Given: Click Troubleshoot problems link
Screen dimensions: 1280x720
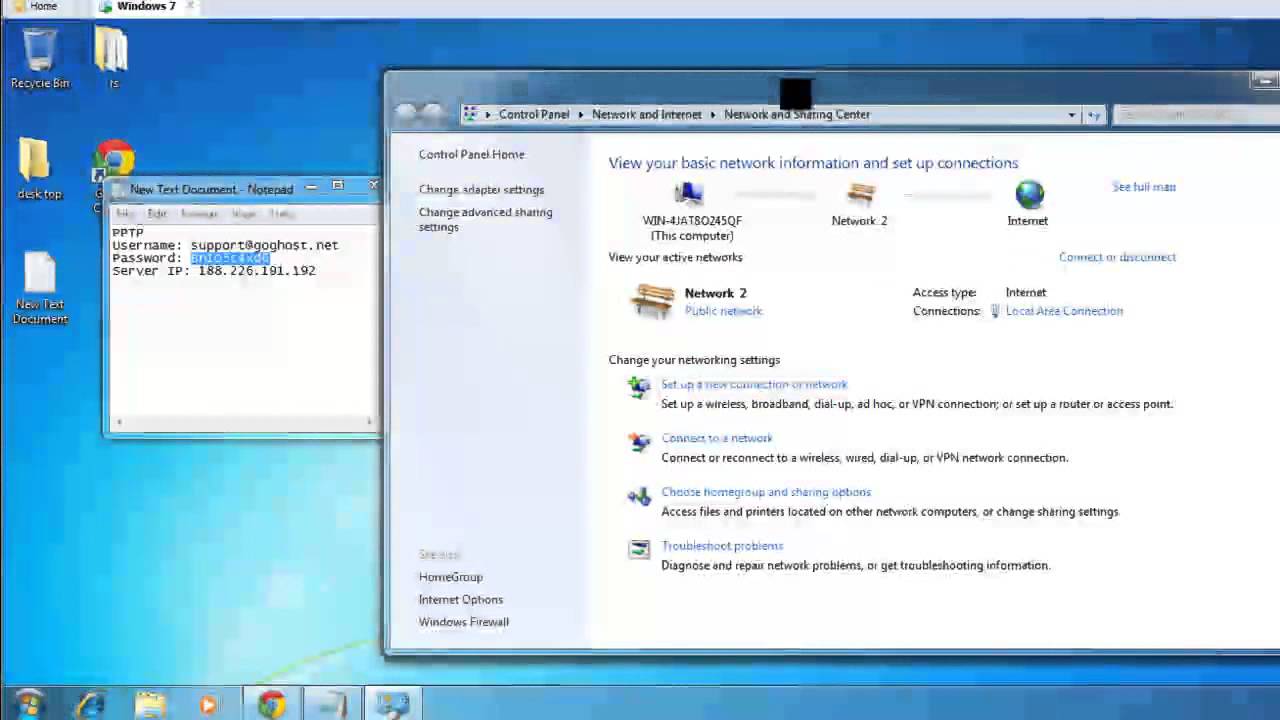Looking at the screenshot, I should click(x=722, y=547).
